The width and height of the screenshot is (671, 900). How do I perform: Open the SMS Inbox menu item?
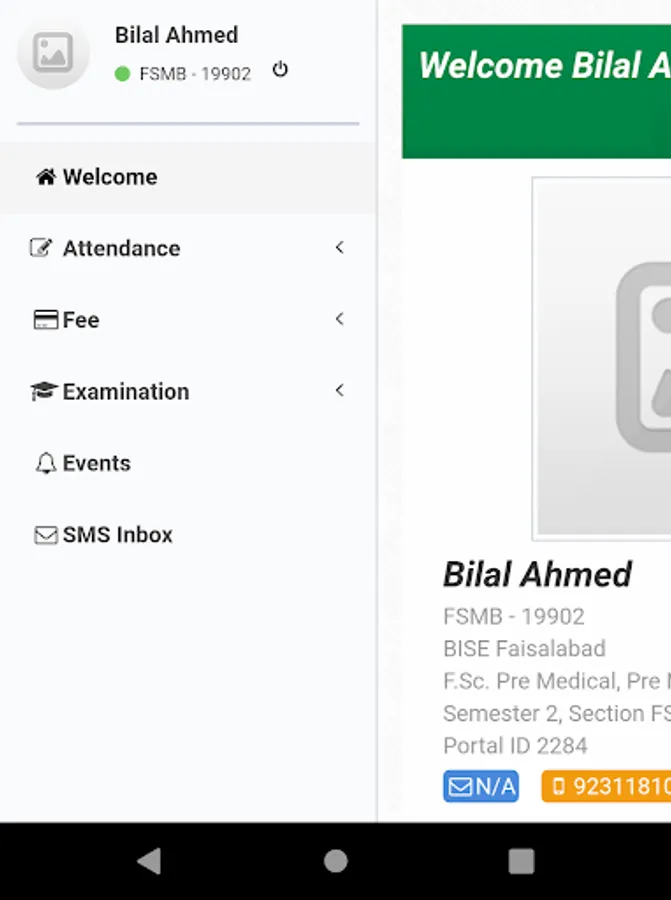117,535
